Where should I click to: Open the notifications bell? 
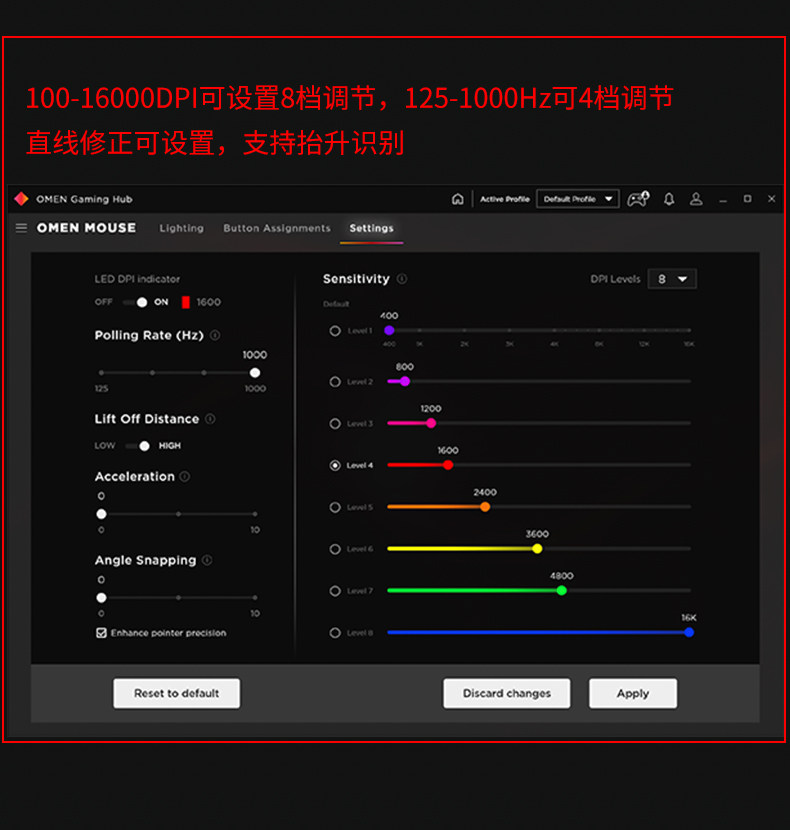coord(669,199)
